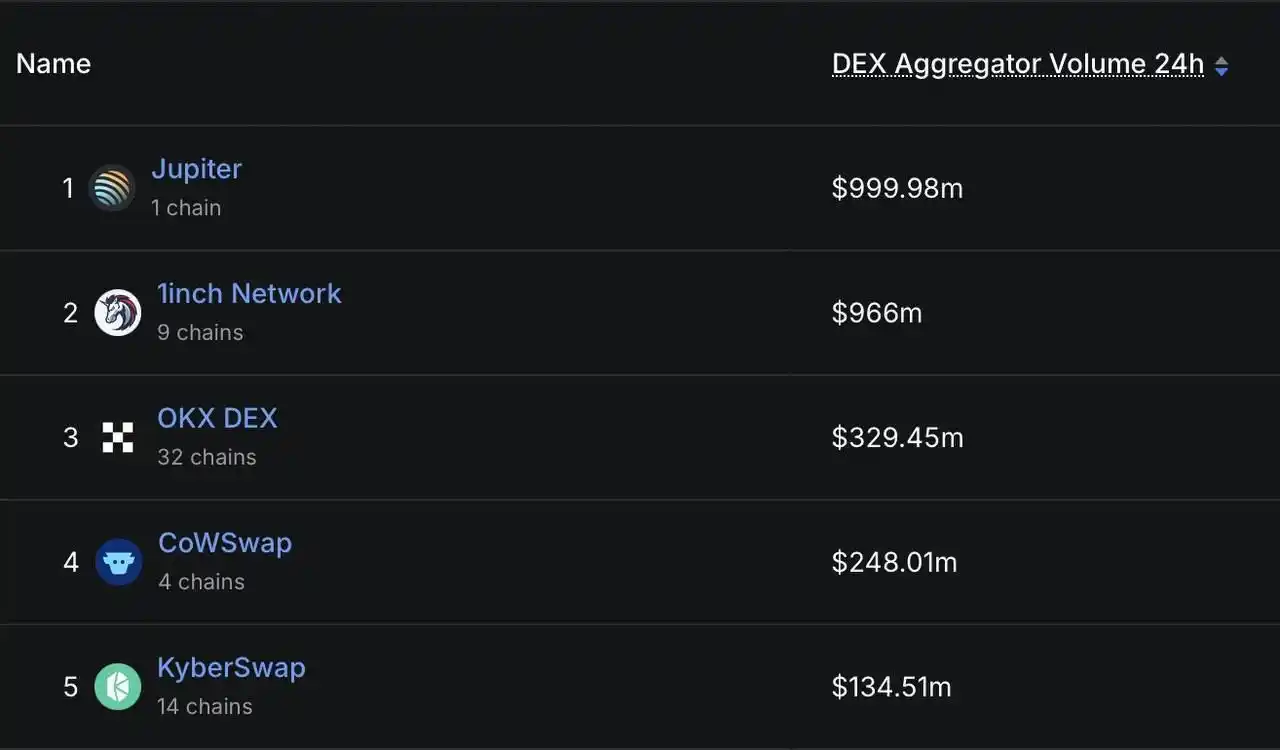Click 1inch's $966m volume value
The image size is (1280, 750).
pos(877,313)
